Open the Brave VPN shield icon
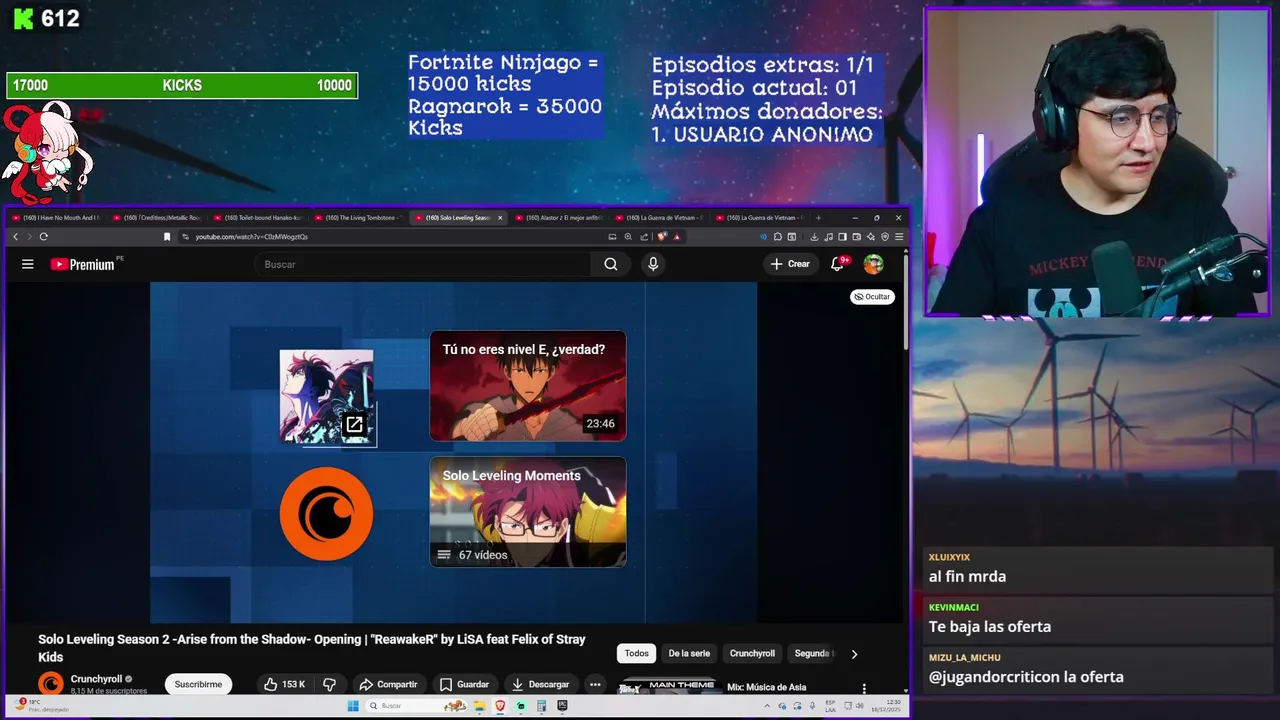 click(x=885, y=237)
